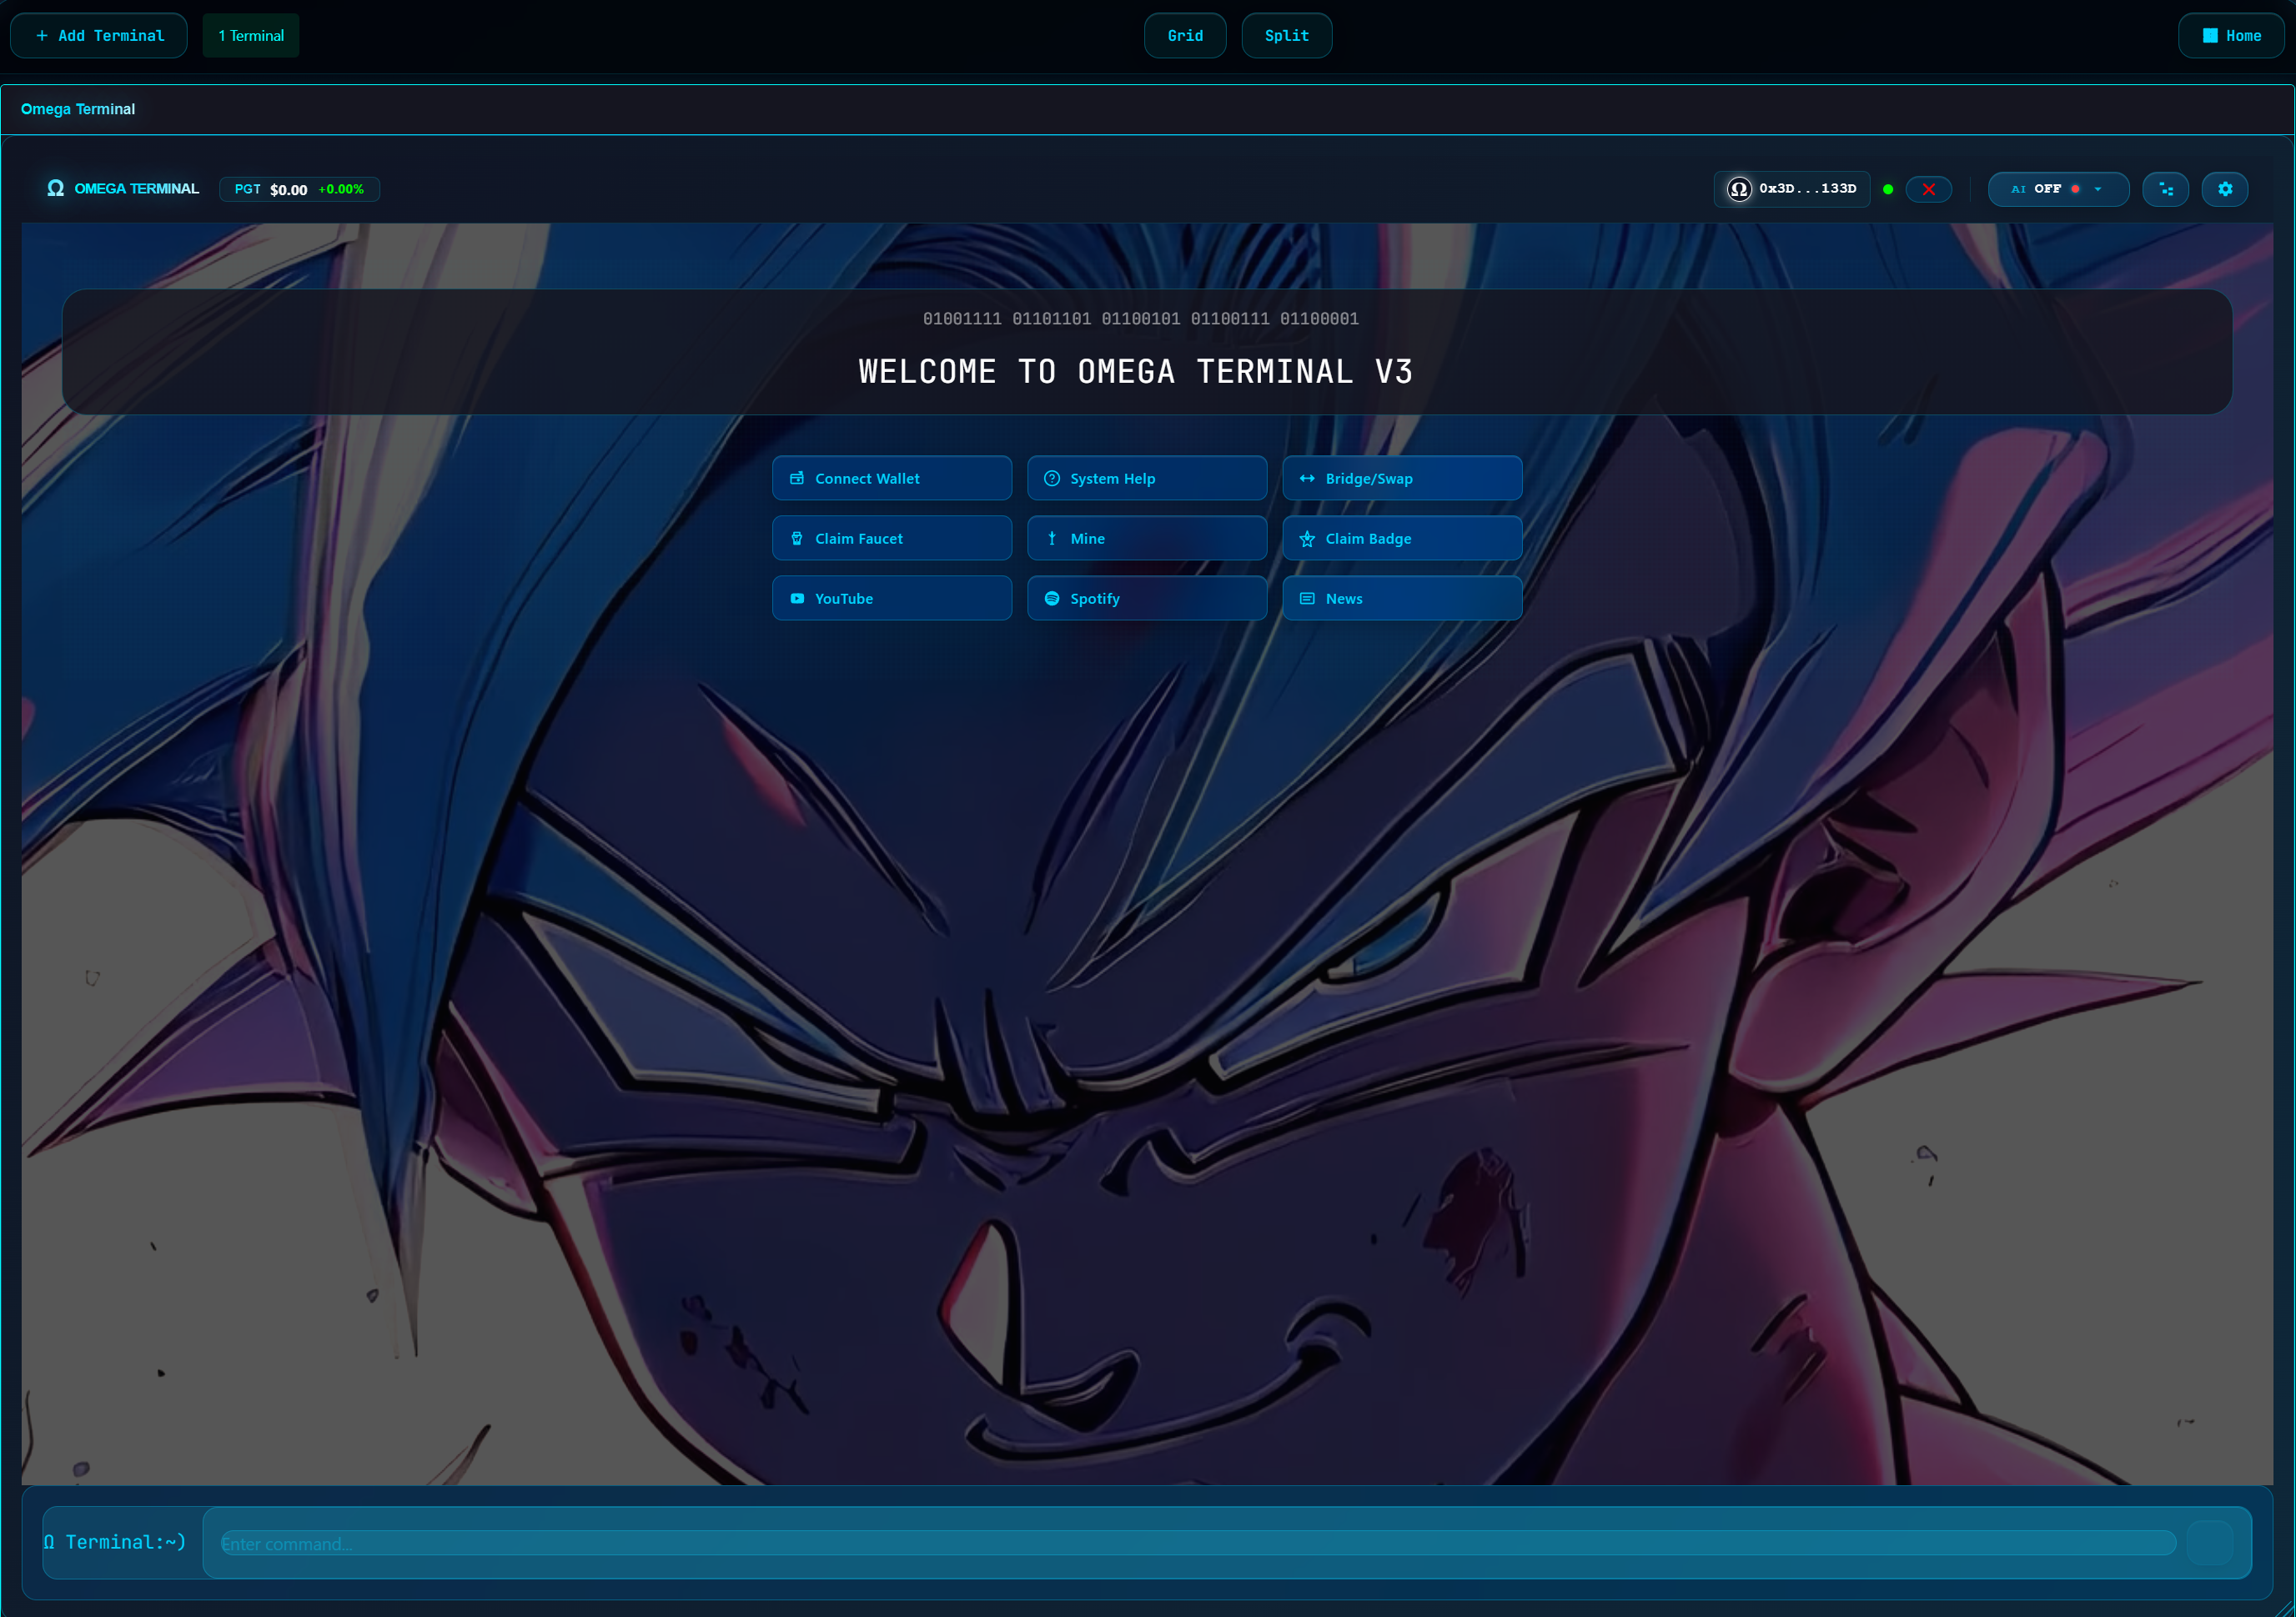Switch to Grid layout view
The width and height of the screenshot is (2296, 1617).
pos(1185,36)
